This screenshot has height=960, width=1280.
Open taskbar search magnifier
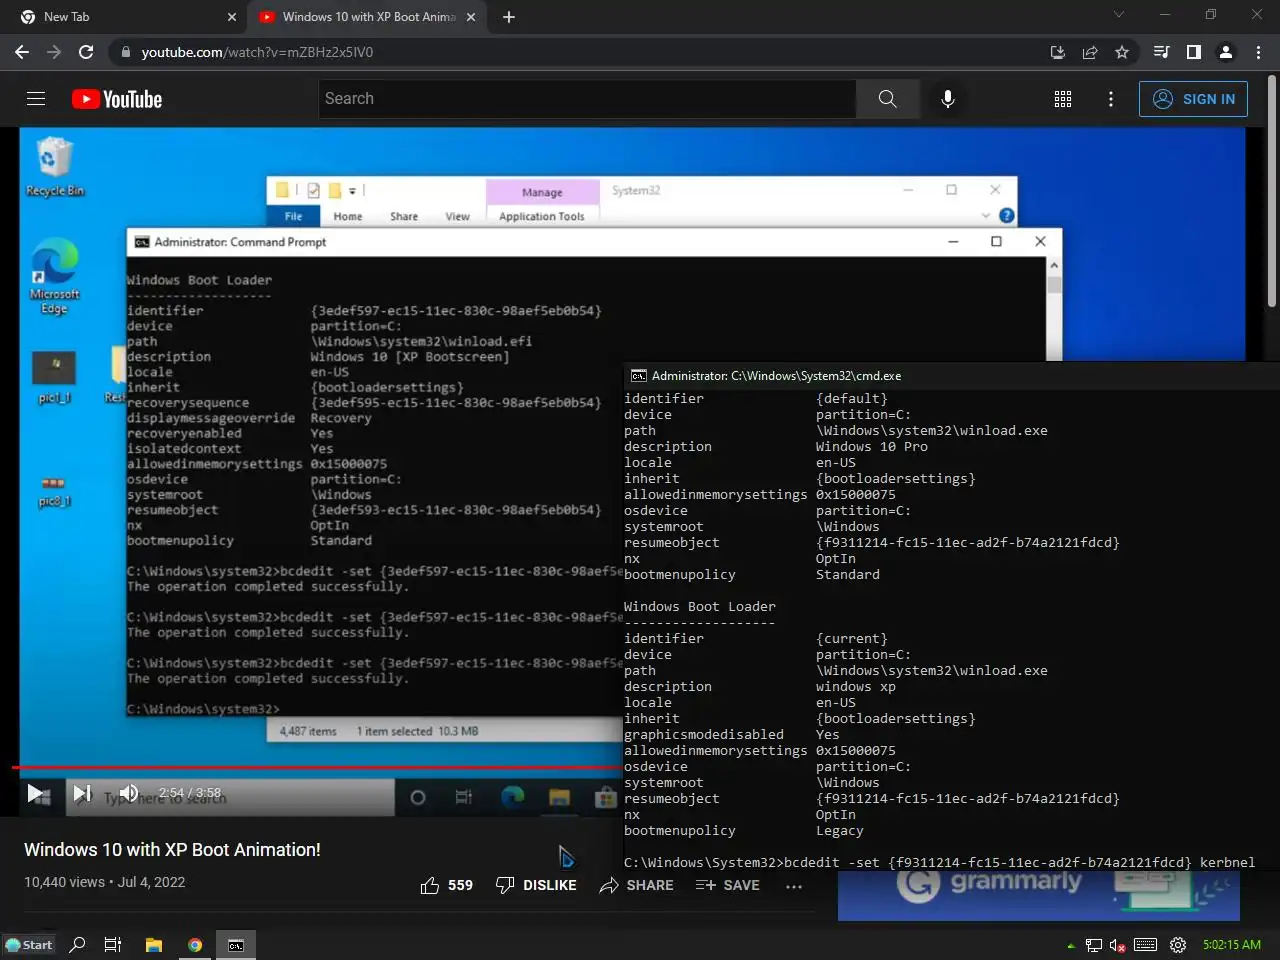77,945
